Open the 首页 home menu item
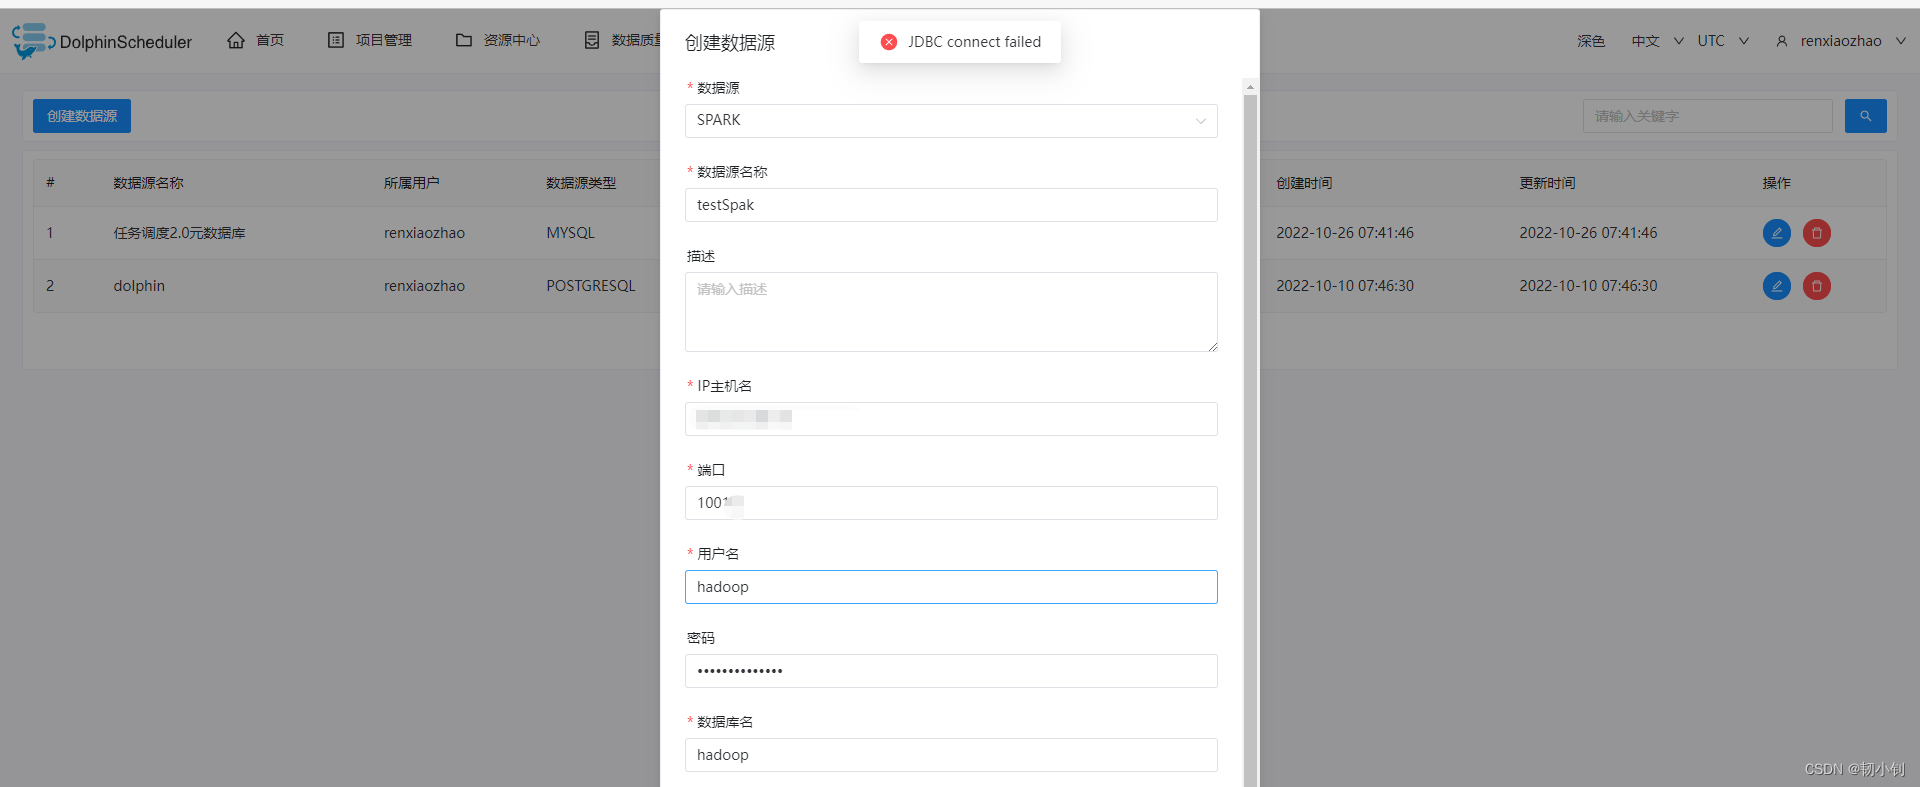 (256, 40)
